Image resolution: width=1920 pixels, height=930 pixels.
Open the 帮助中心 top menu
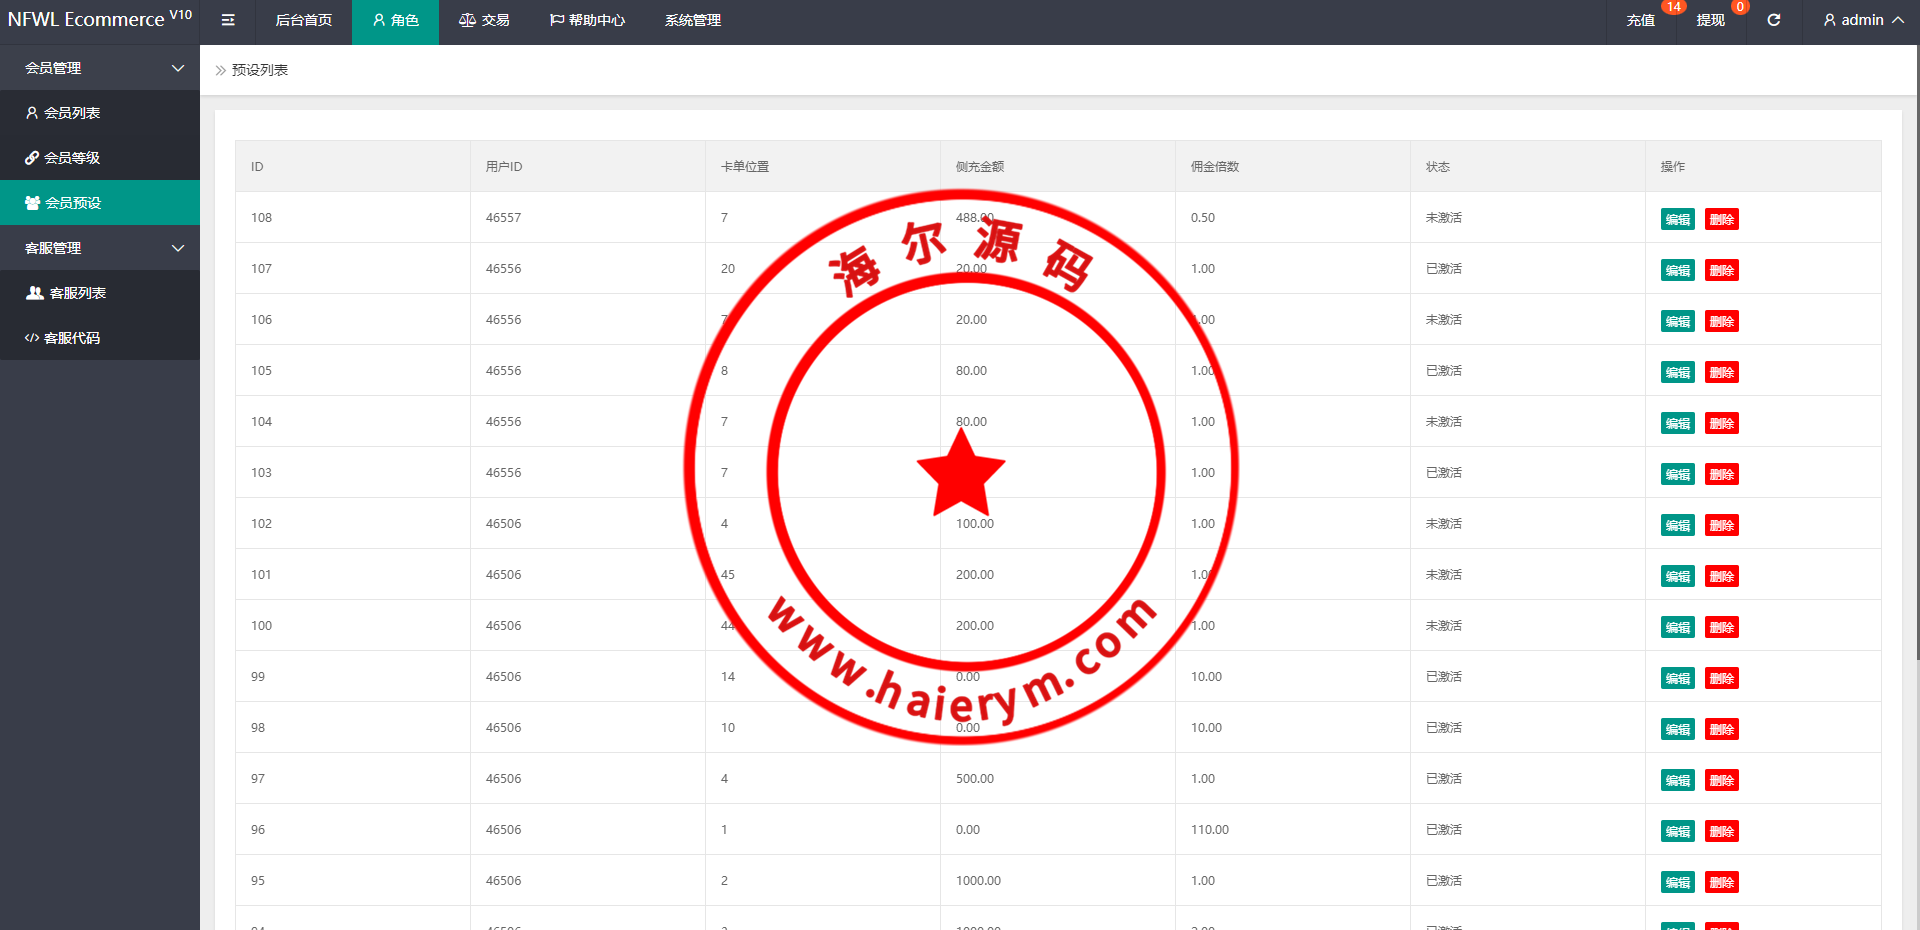588,20
